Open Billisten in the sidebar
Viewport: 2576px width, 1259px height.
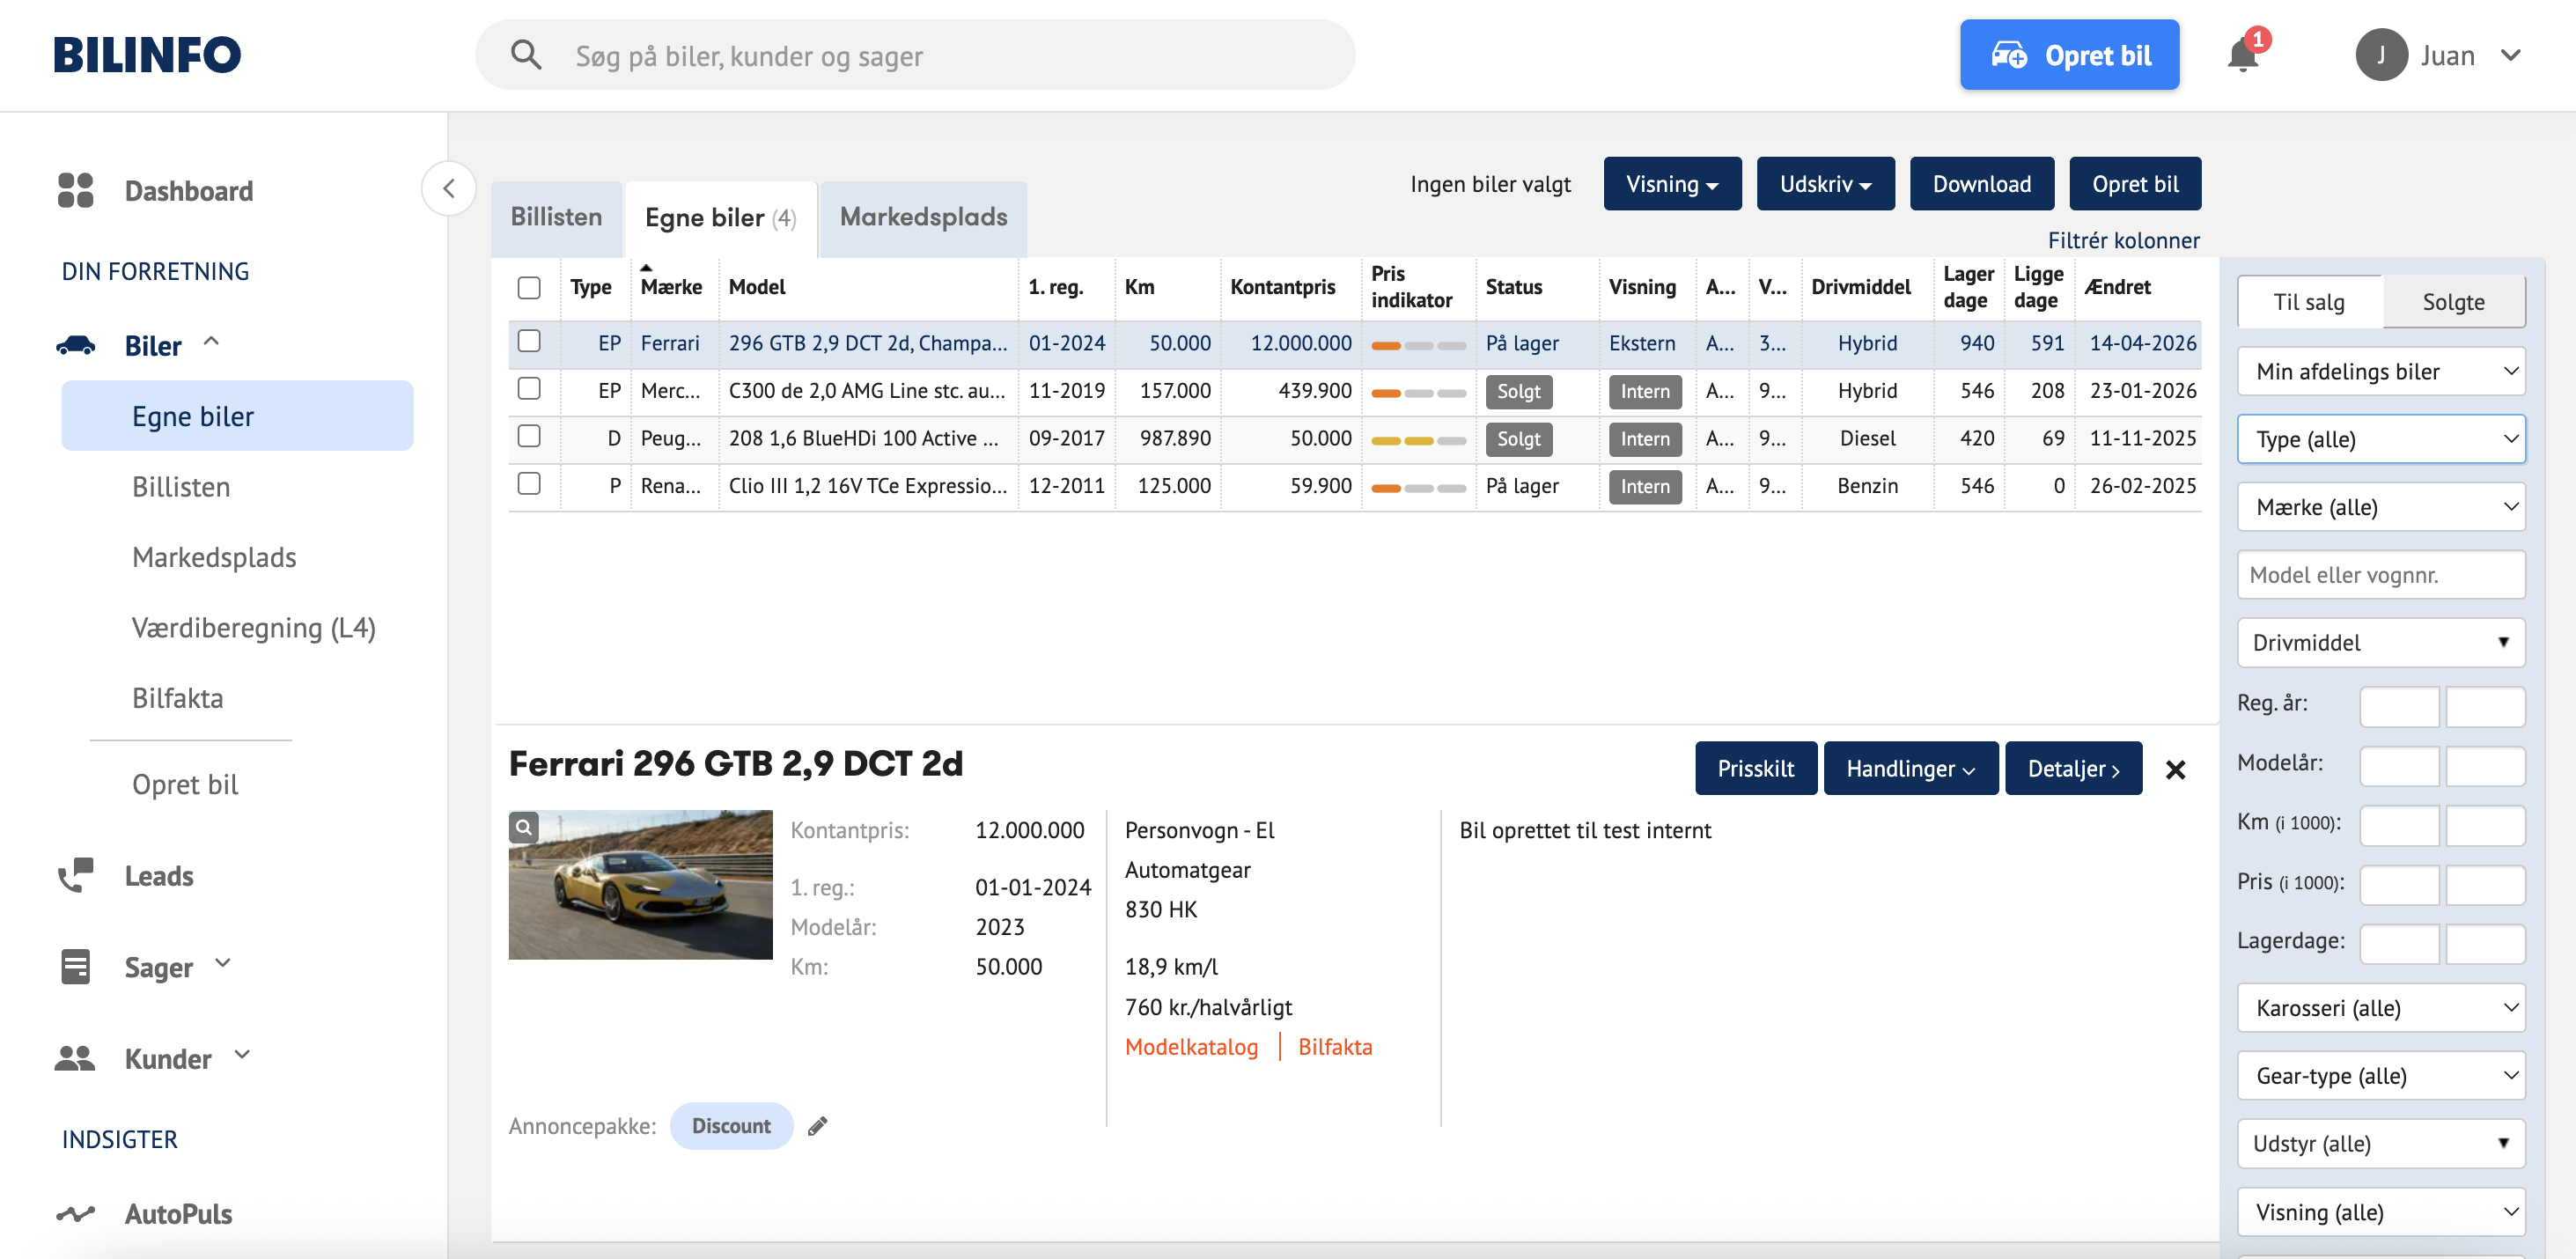(181, 487)
